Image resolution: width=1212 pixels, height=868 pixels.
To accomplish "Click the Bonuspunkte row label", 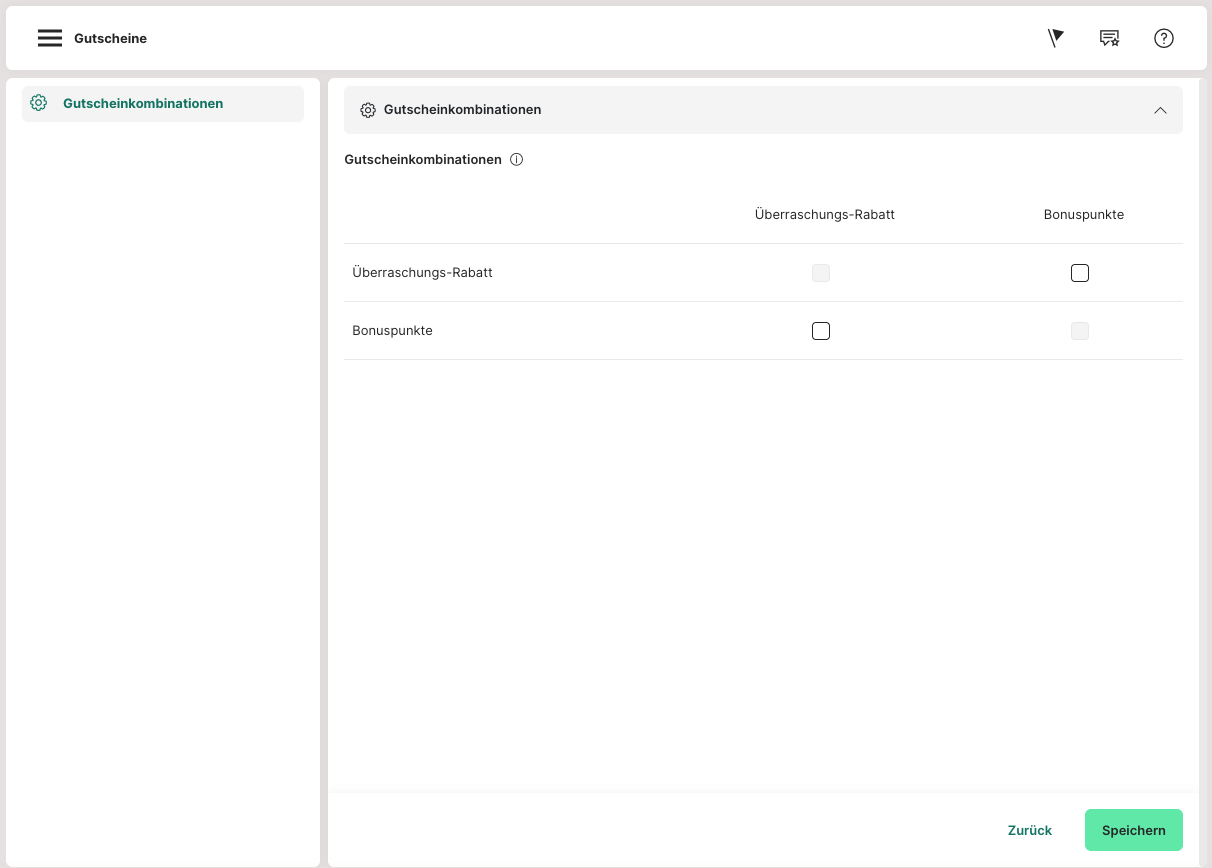I will pos(392,331).
